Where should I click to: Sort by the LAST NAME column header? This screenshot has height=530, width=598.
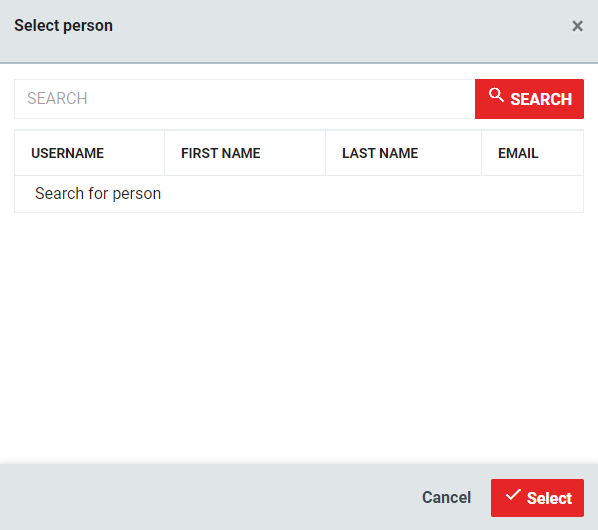click(380, 153)
